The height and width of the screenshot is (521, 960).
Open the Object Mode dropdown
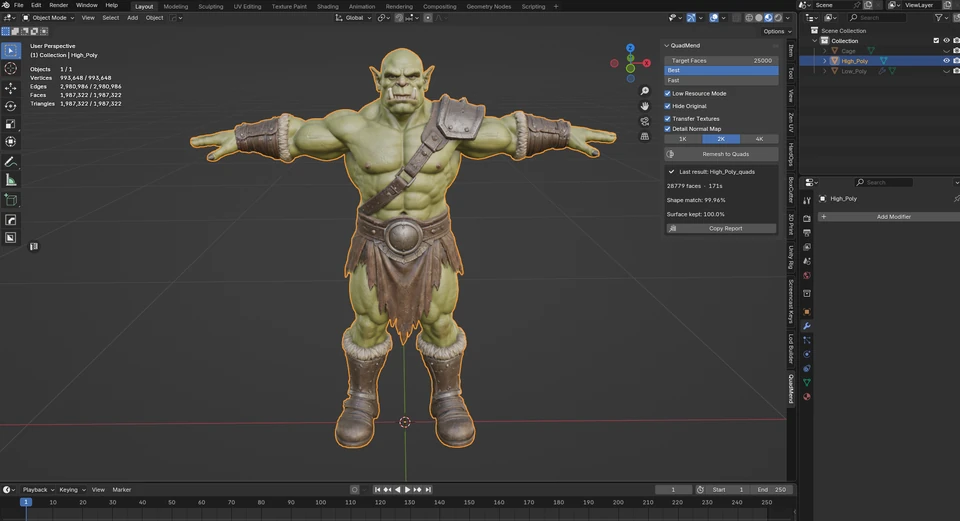click(48, 18)
